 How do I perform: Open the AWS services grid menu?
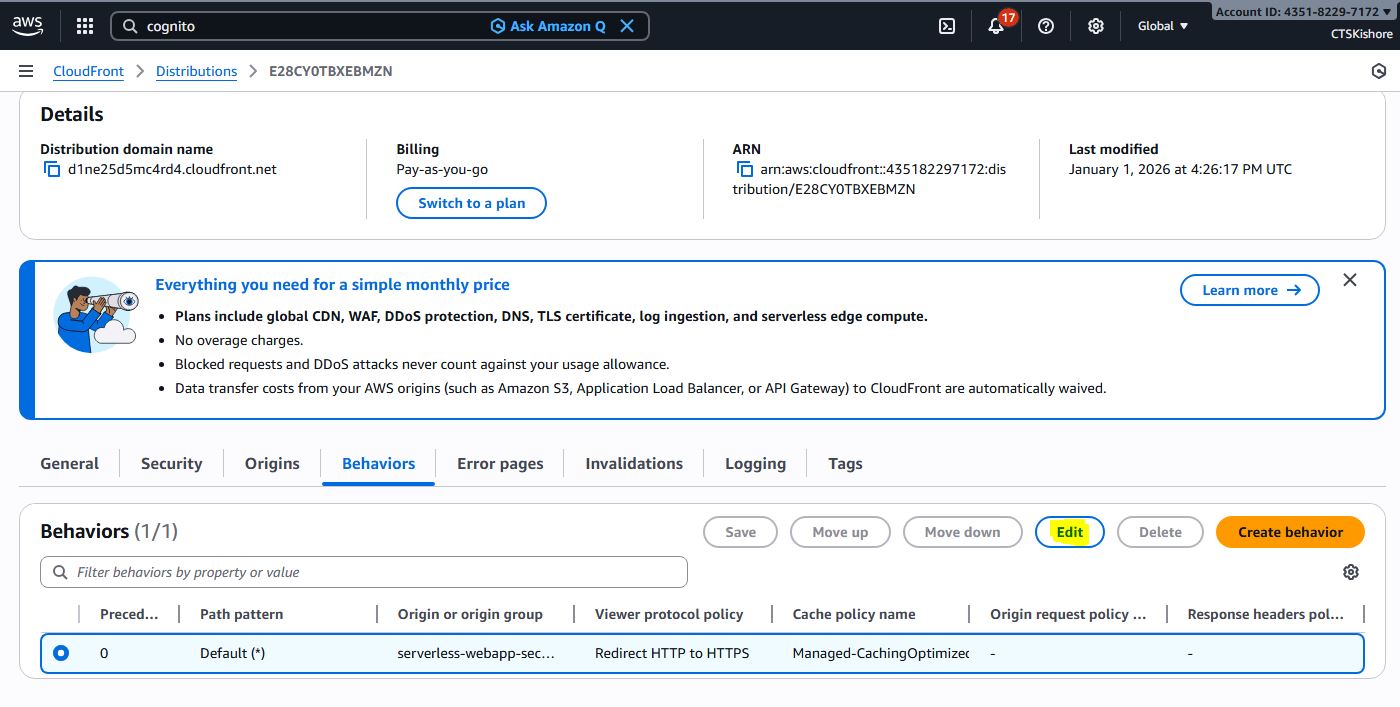click(85, 26)
